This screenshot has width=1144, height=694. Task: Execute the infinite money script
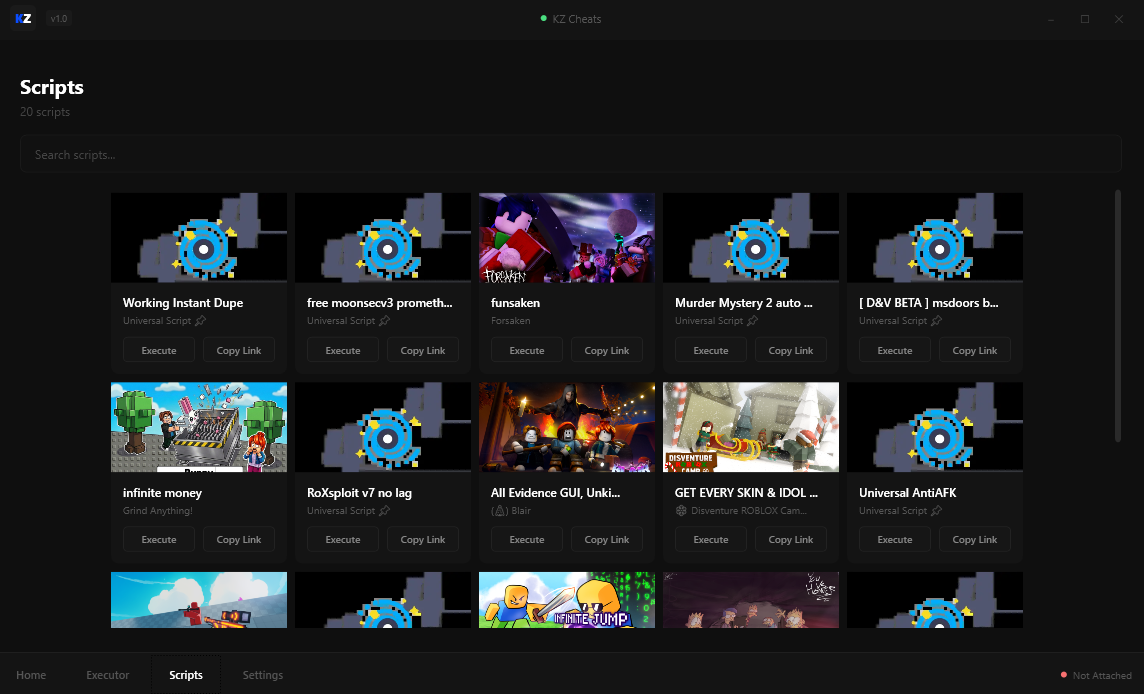pyautogui.click(x=159, y=539)
